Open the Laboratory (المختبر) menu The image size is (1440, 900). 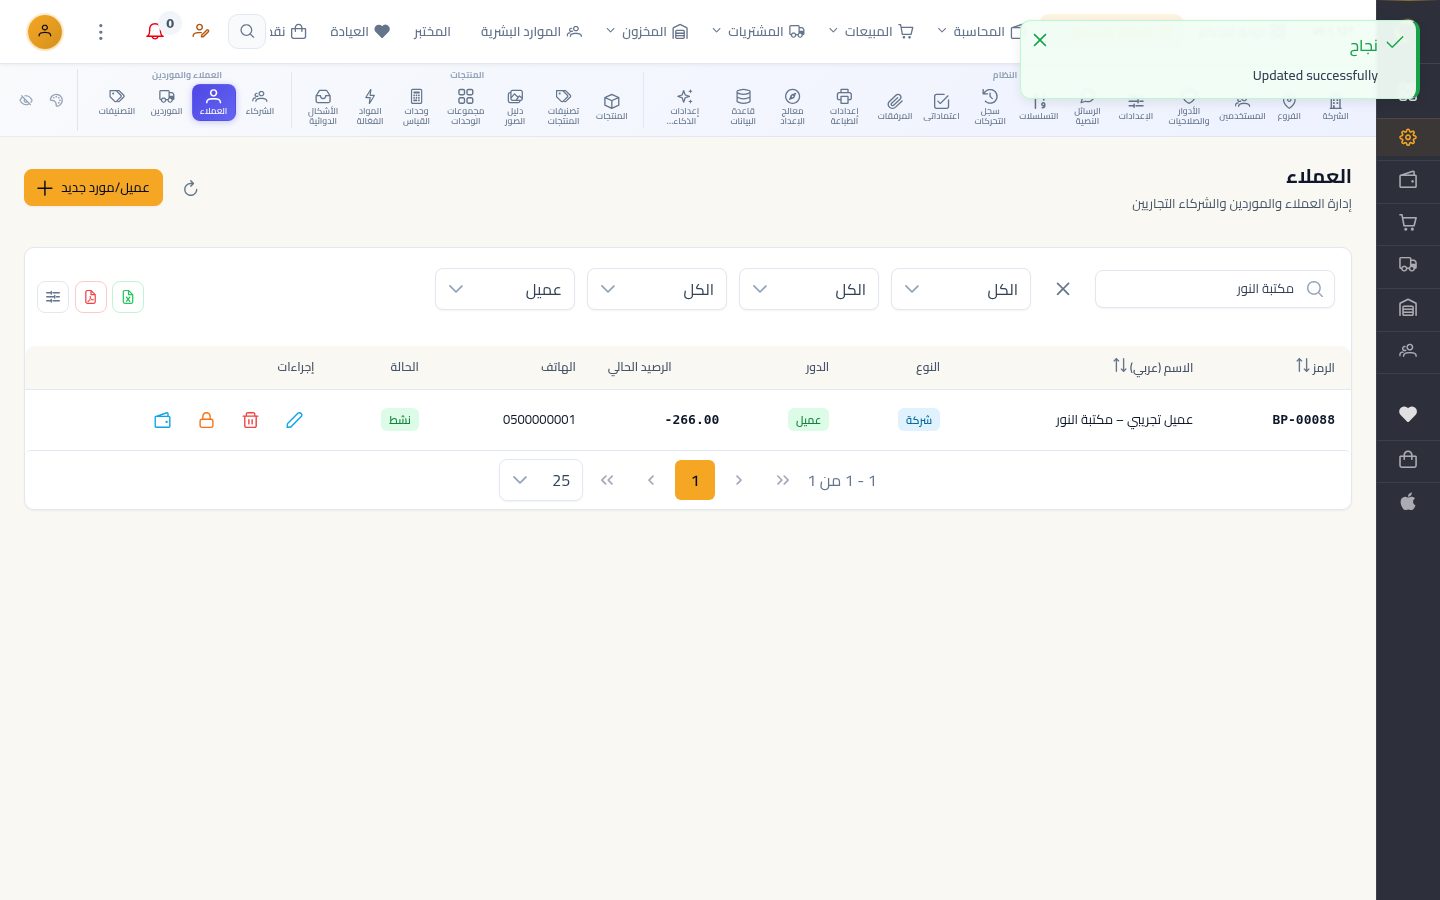pos(432,32)
